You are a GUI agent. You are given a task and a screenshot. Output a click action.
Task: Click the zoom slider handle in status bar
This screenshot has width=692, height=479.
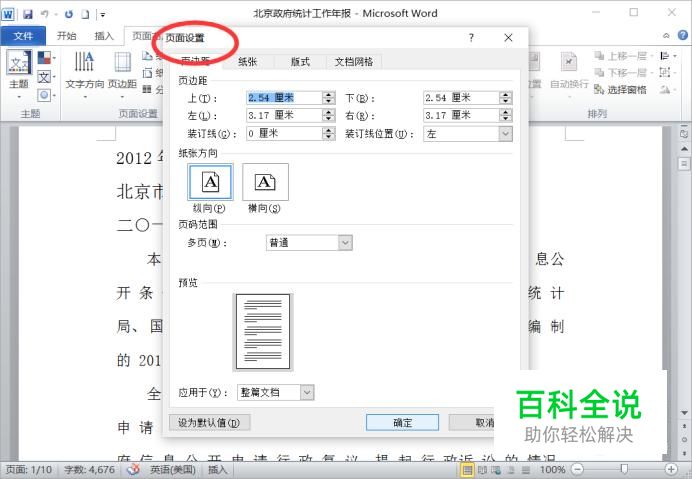624,469
